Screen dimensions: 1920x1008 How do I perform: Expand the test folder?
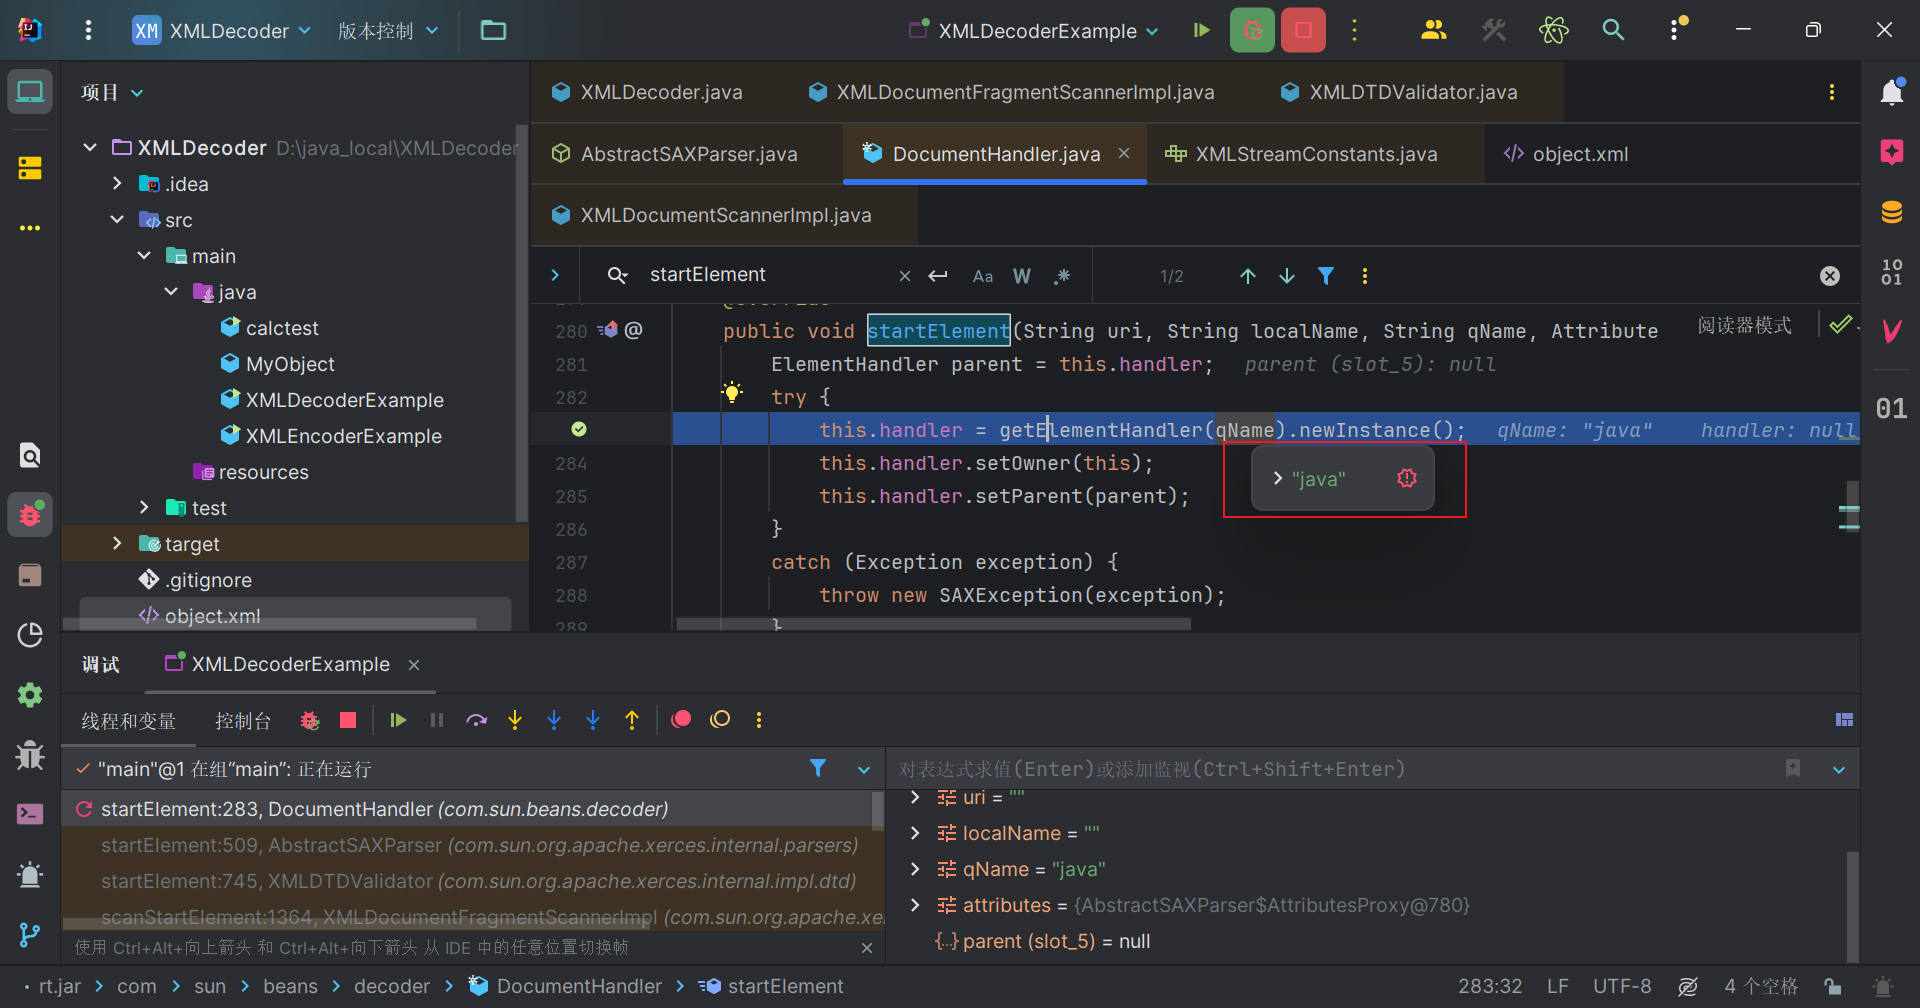pyautogui.click(x=144, y=508)
